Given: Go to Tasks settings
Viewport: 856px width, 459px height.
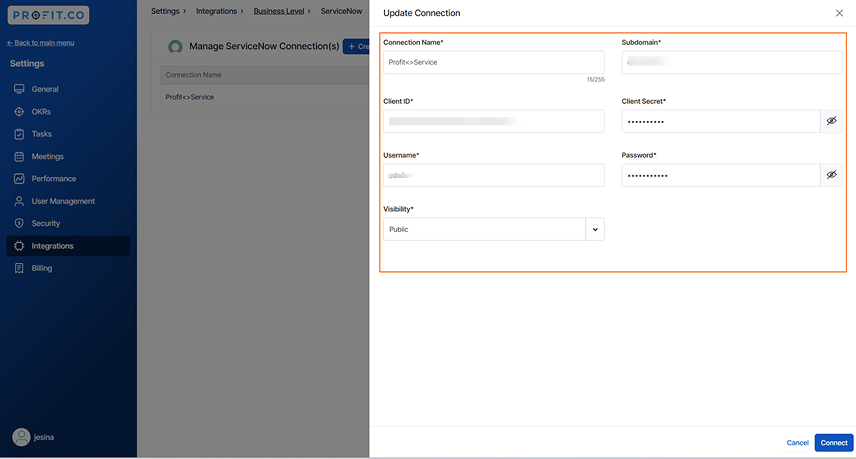Looking at the screenshot, I should [x=68, y=134].
